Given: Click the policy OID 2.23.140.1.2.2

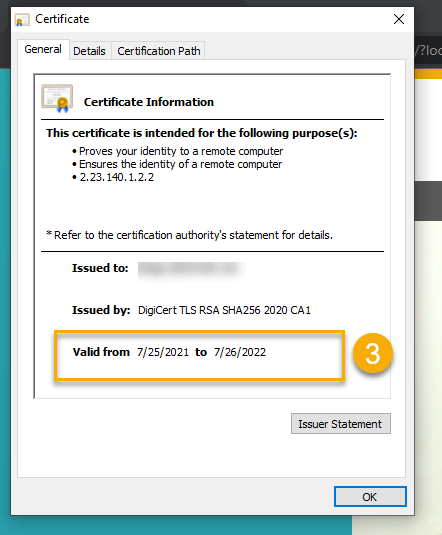Looking at the screenshot, I should click(117, 177).
